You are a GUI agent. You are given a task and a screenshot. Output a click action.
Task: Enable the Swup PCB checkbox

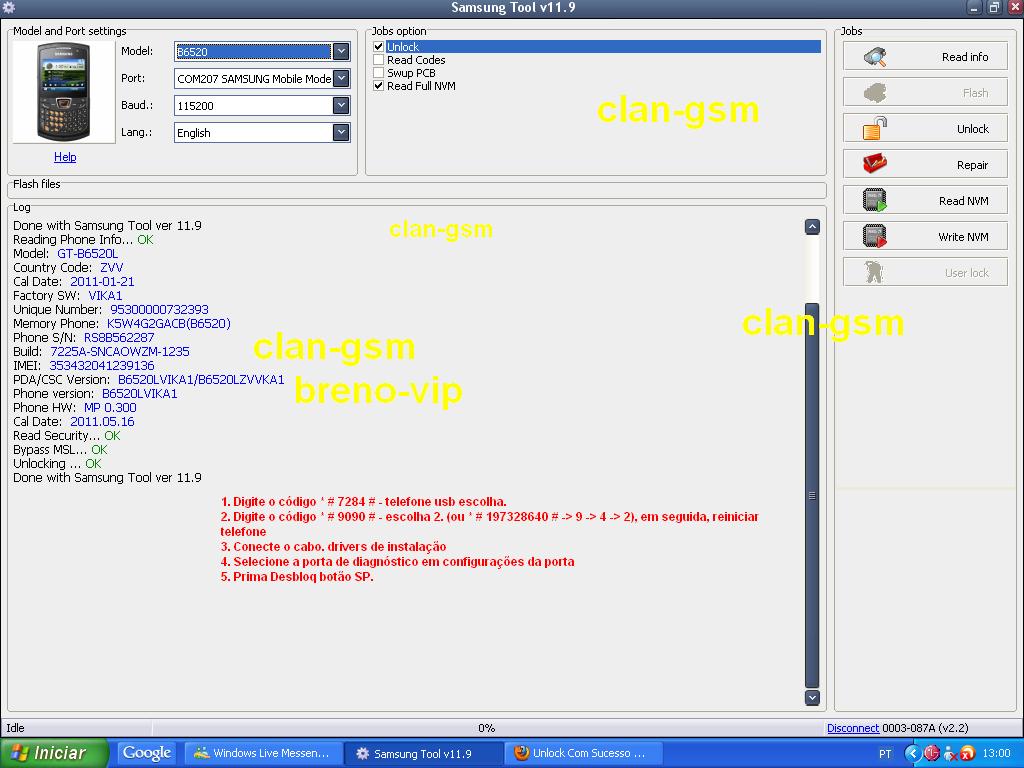378,72
